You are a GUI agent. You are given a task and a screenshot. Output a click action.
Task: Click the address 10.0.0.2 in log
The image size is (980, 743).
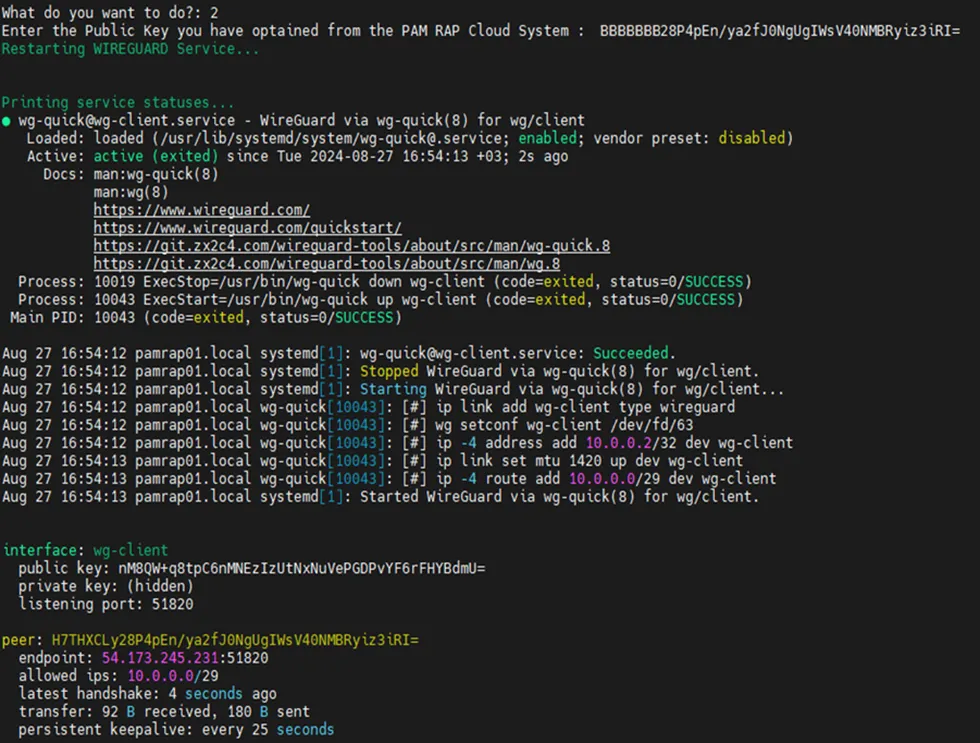point(619,443)
